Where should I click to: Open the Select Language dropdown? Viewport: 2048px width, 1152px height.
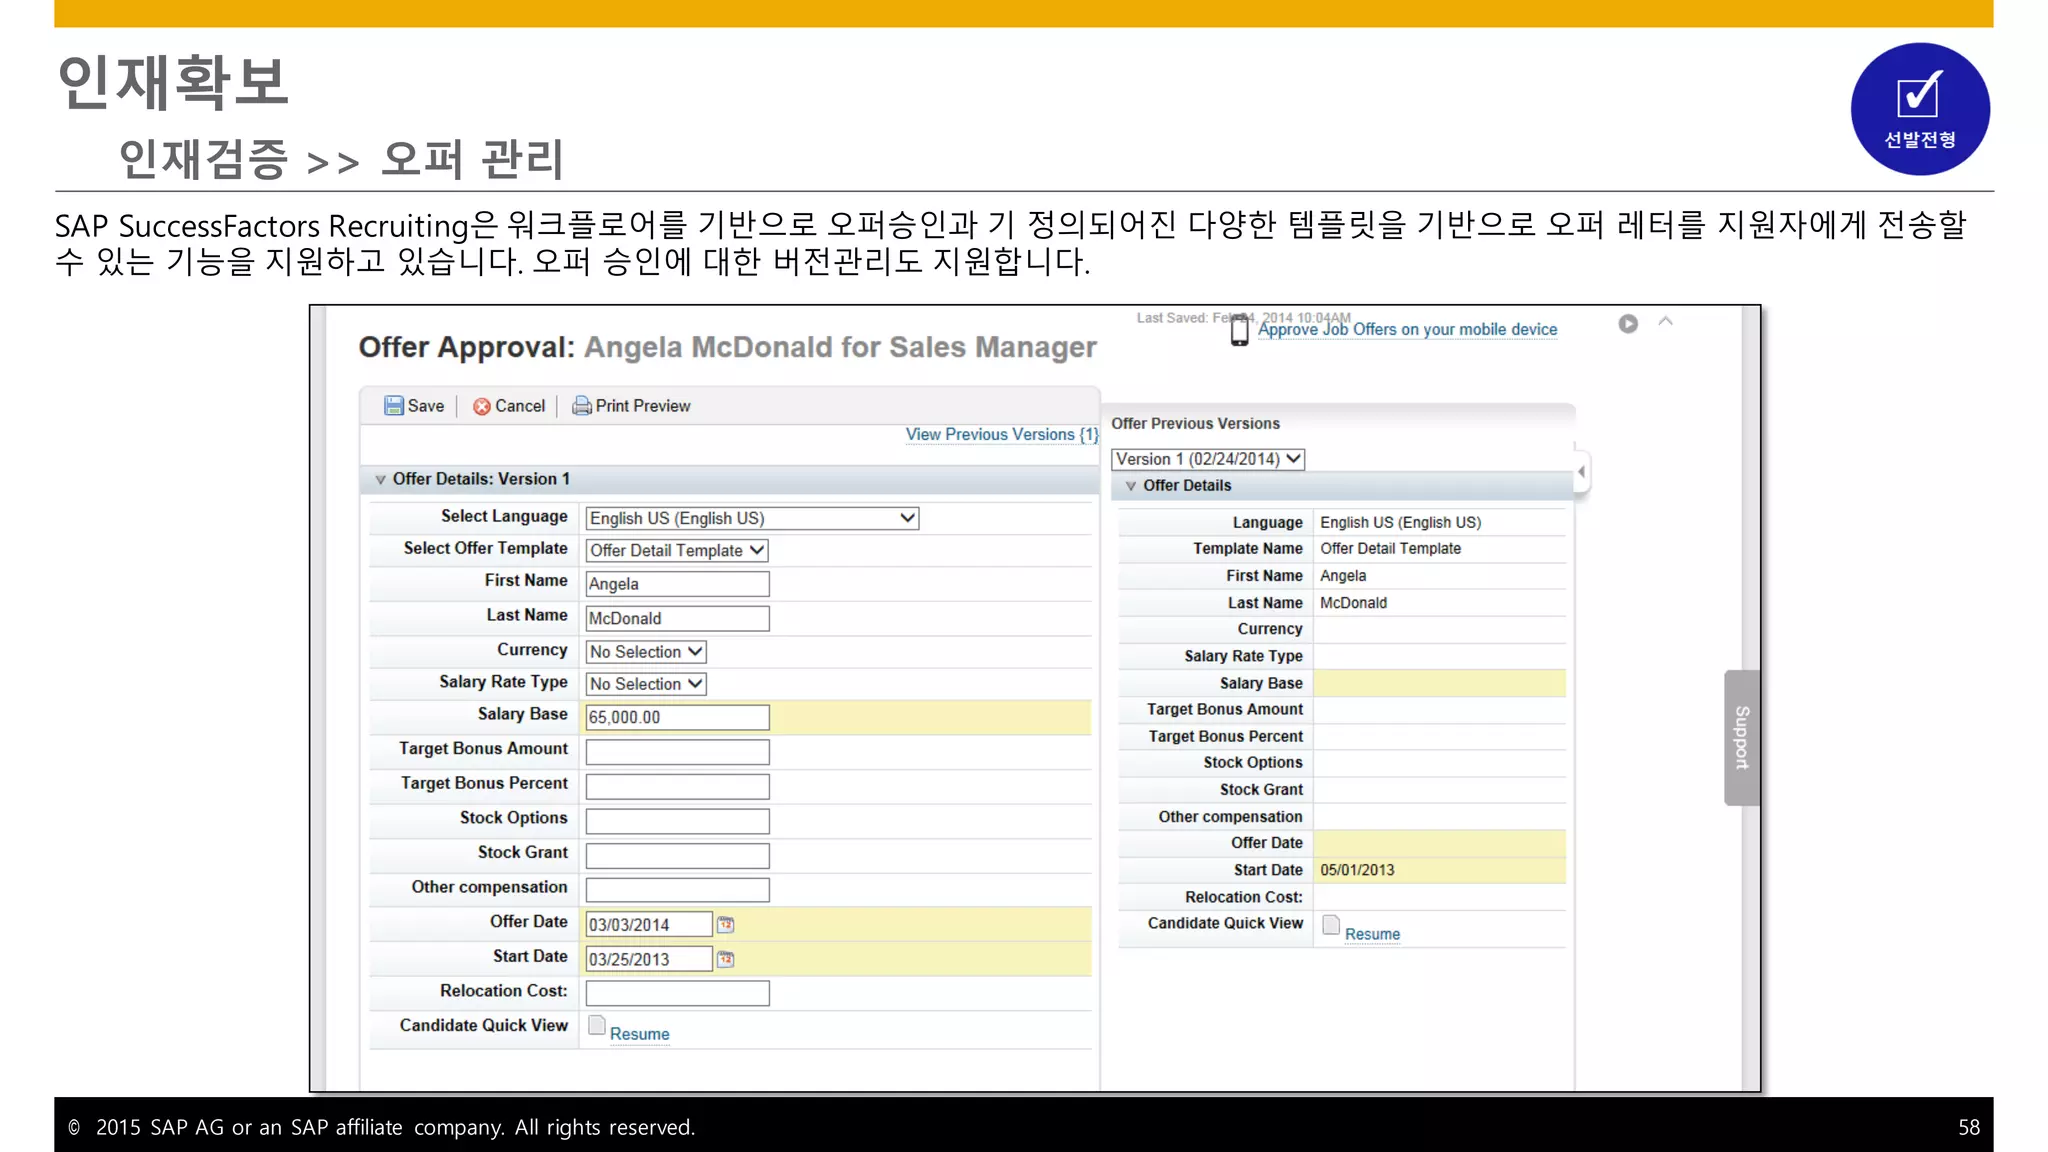click(x=751, y=518)
